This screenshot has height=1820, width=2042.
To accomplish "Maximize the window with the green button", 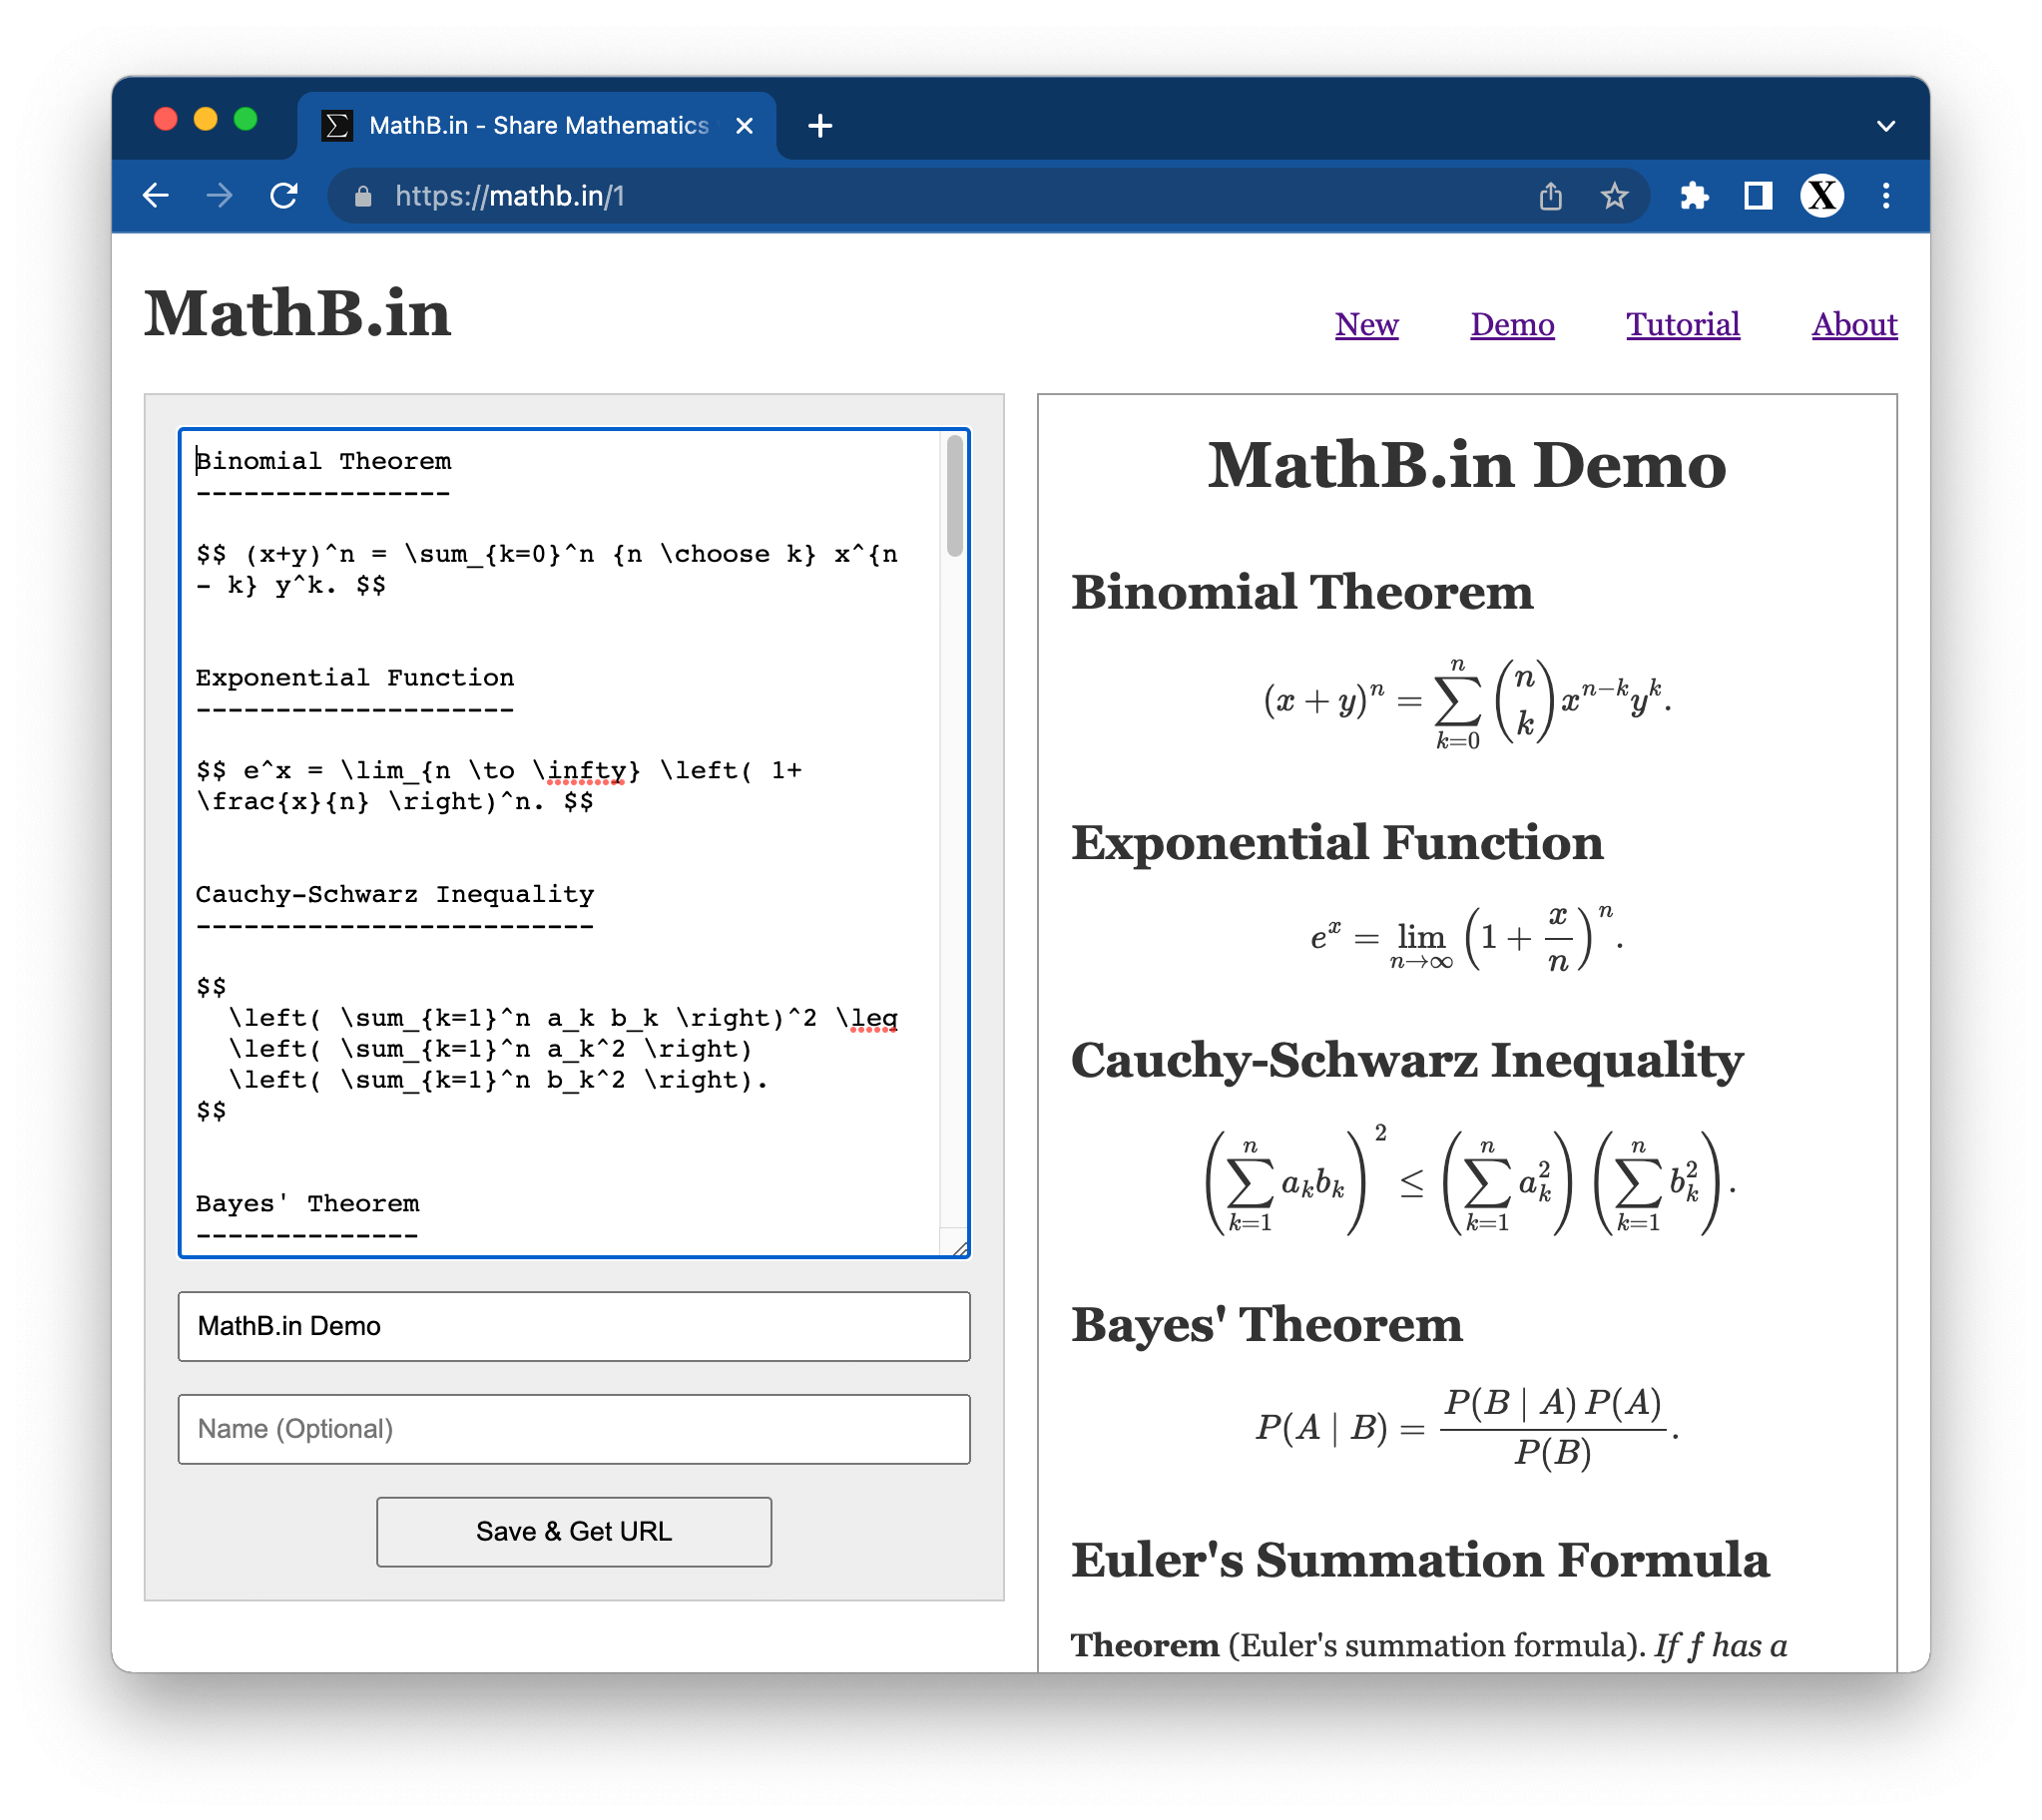I will click(245, 120).
